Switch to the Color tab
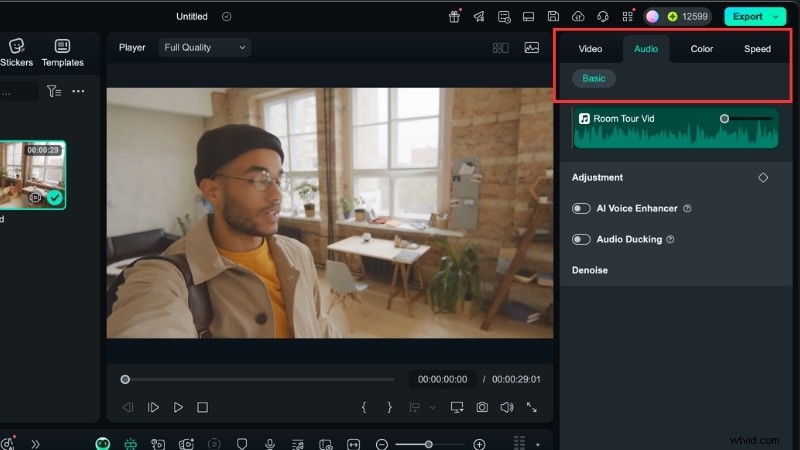Viewport: 800px width, 450px height. (x=702, y=49)
